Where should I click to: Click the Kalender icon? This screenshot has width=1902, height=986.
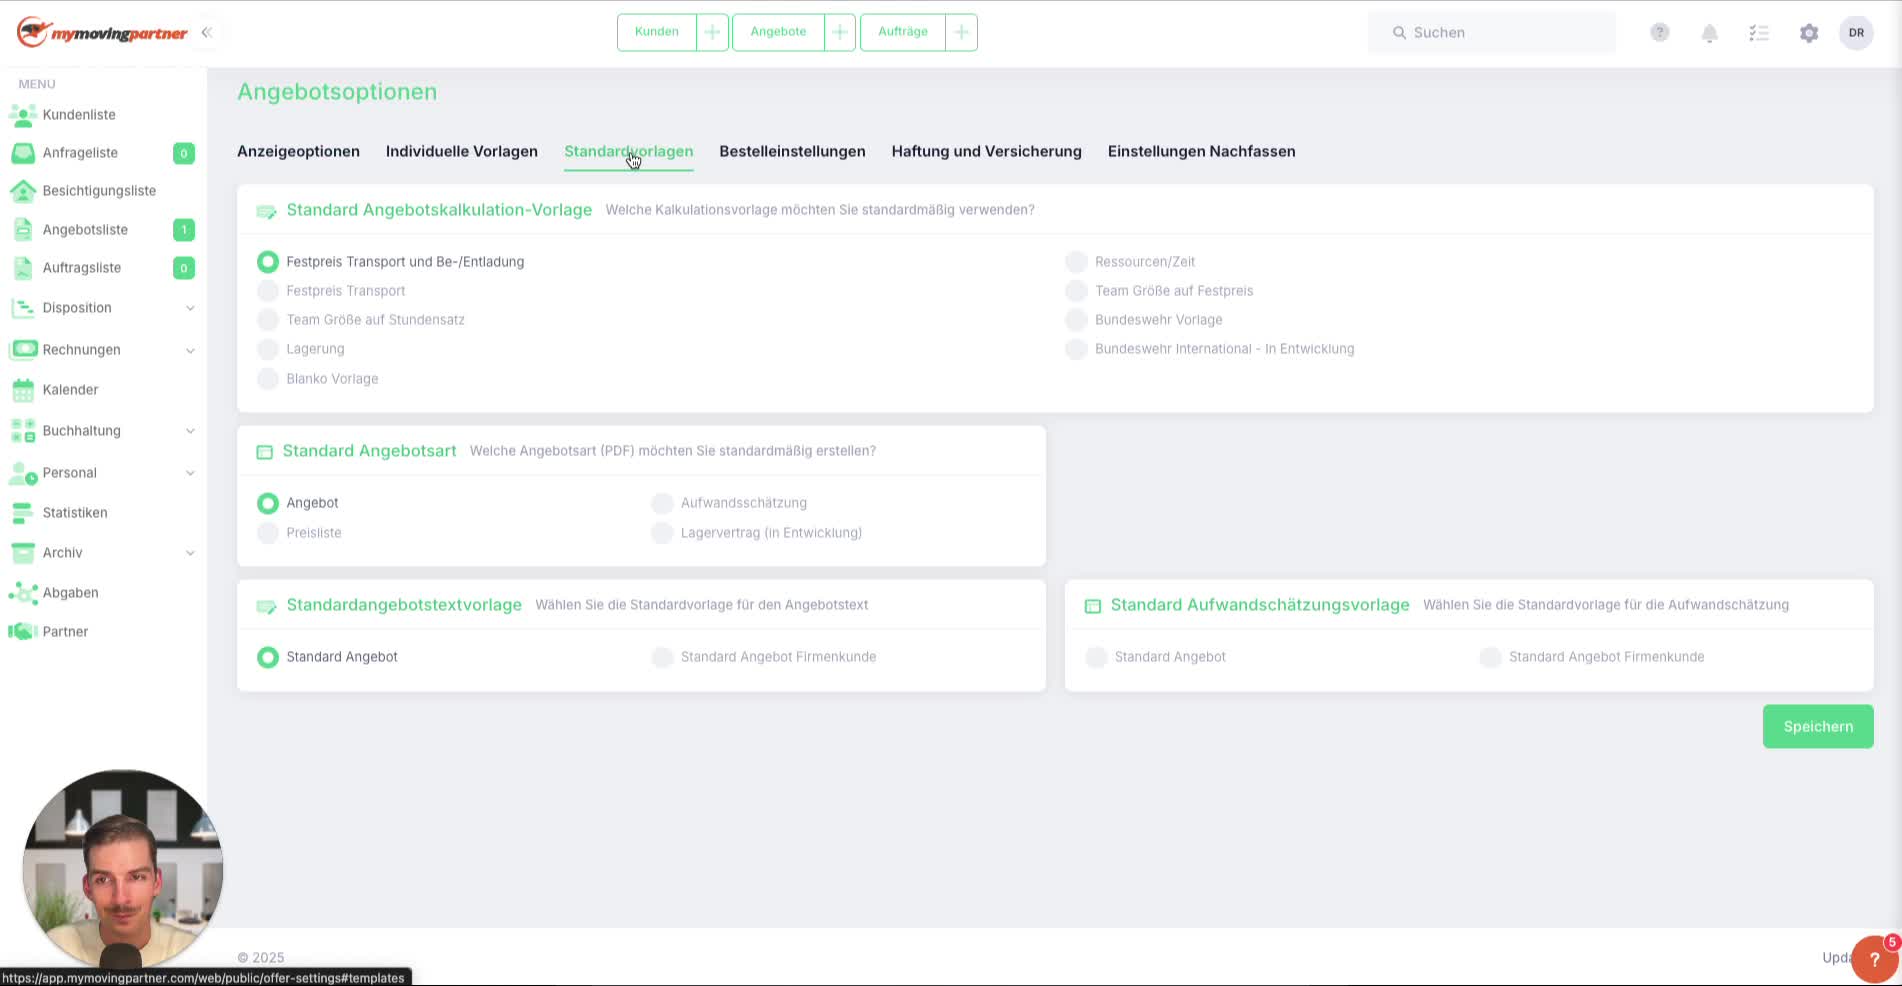tap(23, 390)
